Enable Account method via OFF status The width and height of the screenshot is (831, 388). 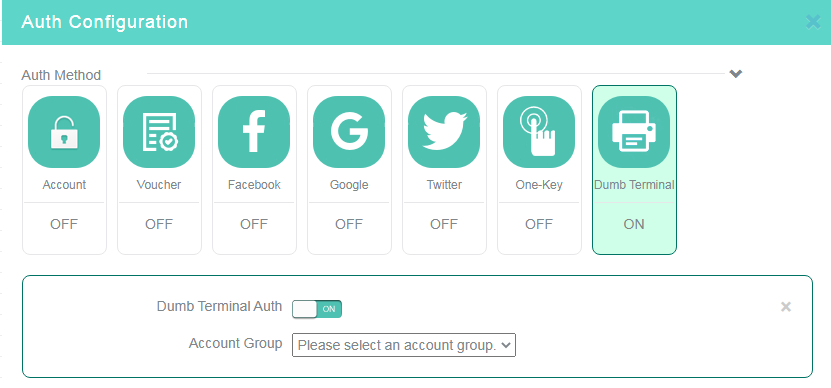pyautogui.click(x=64, y=224)
